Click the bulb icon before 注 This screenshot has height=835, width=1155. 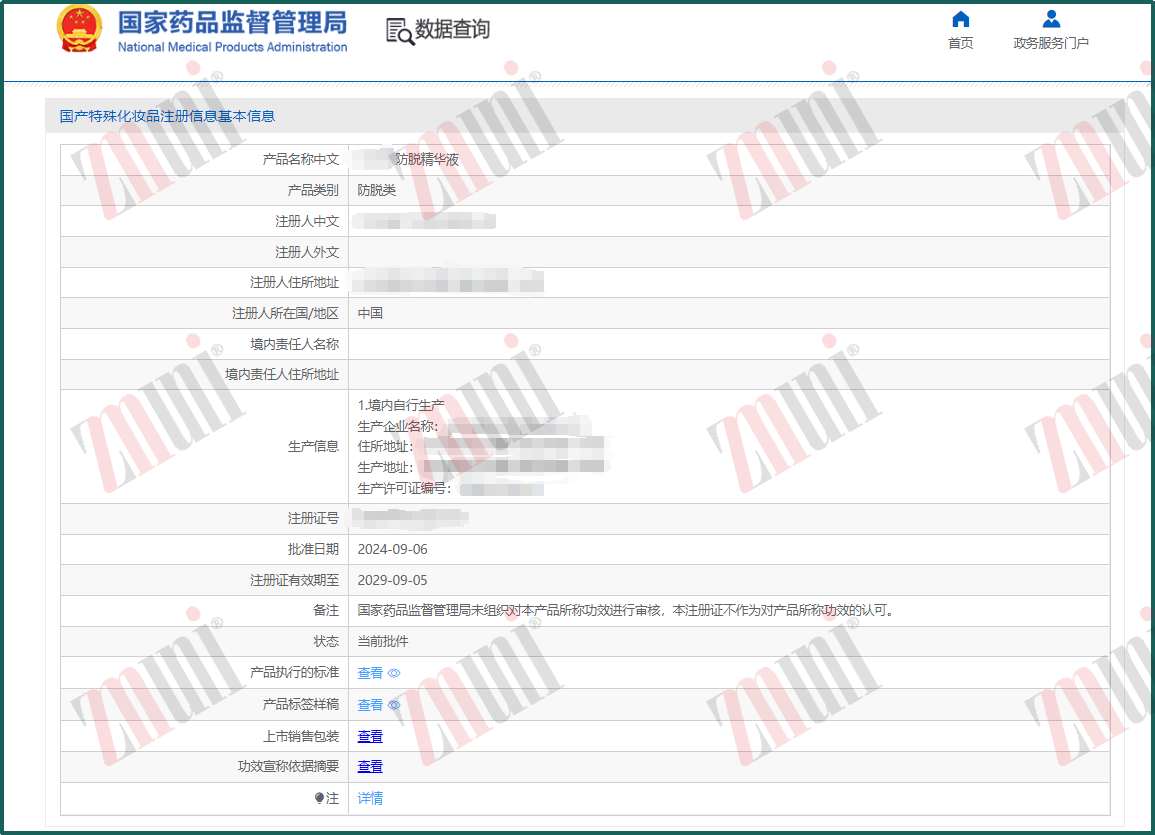click(x=319, y=798)
